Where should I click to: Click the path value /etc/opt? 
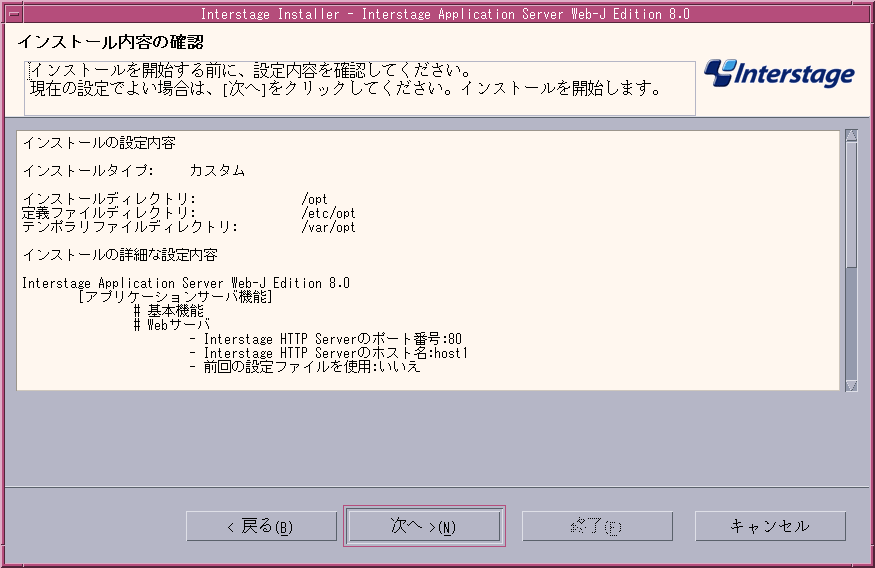pos(328,213)
